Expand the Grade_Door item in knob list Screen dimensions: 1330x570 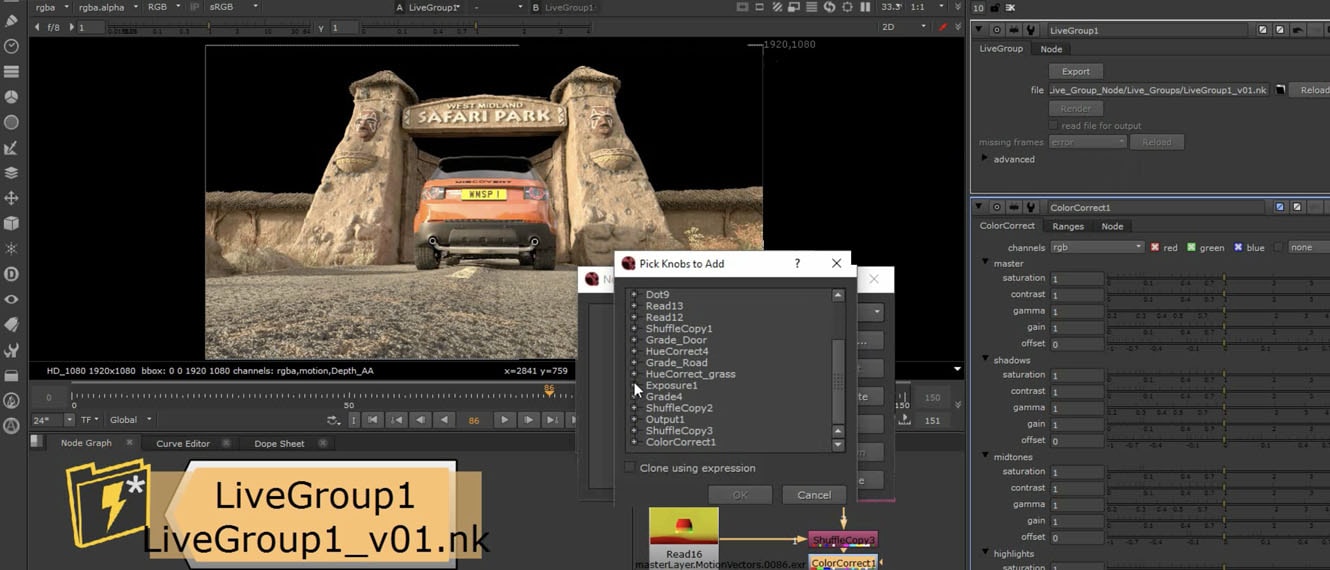point(633,340)
